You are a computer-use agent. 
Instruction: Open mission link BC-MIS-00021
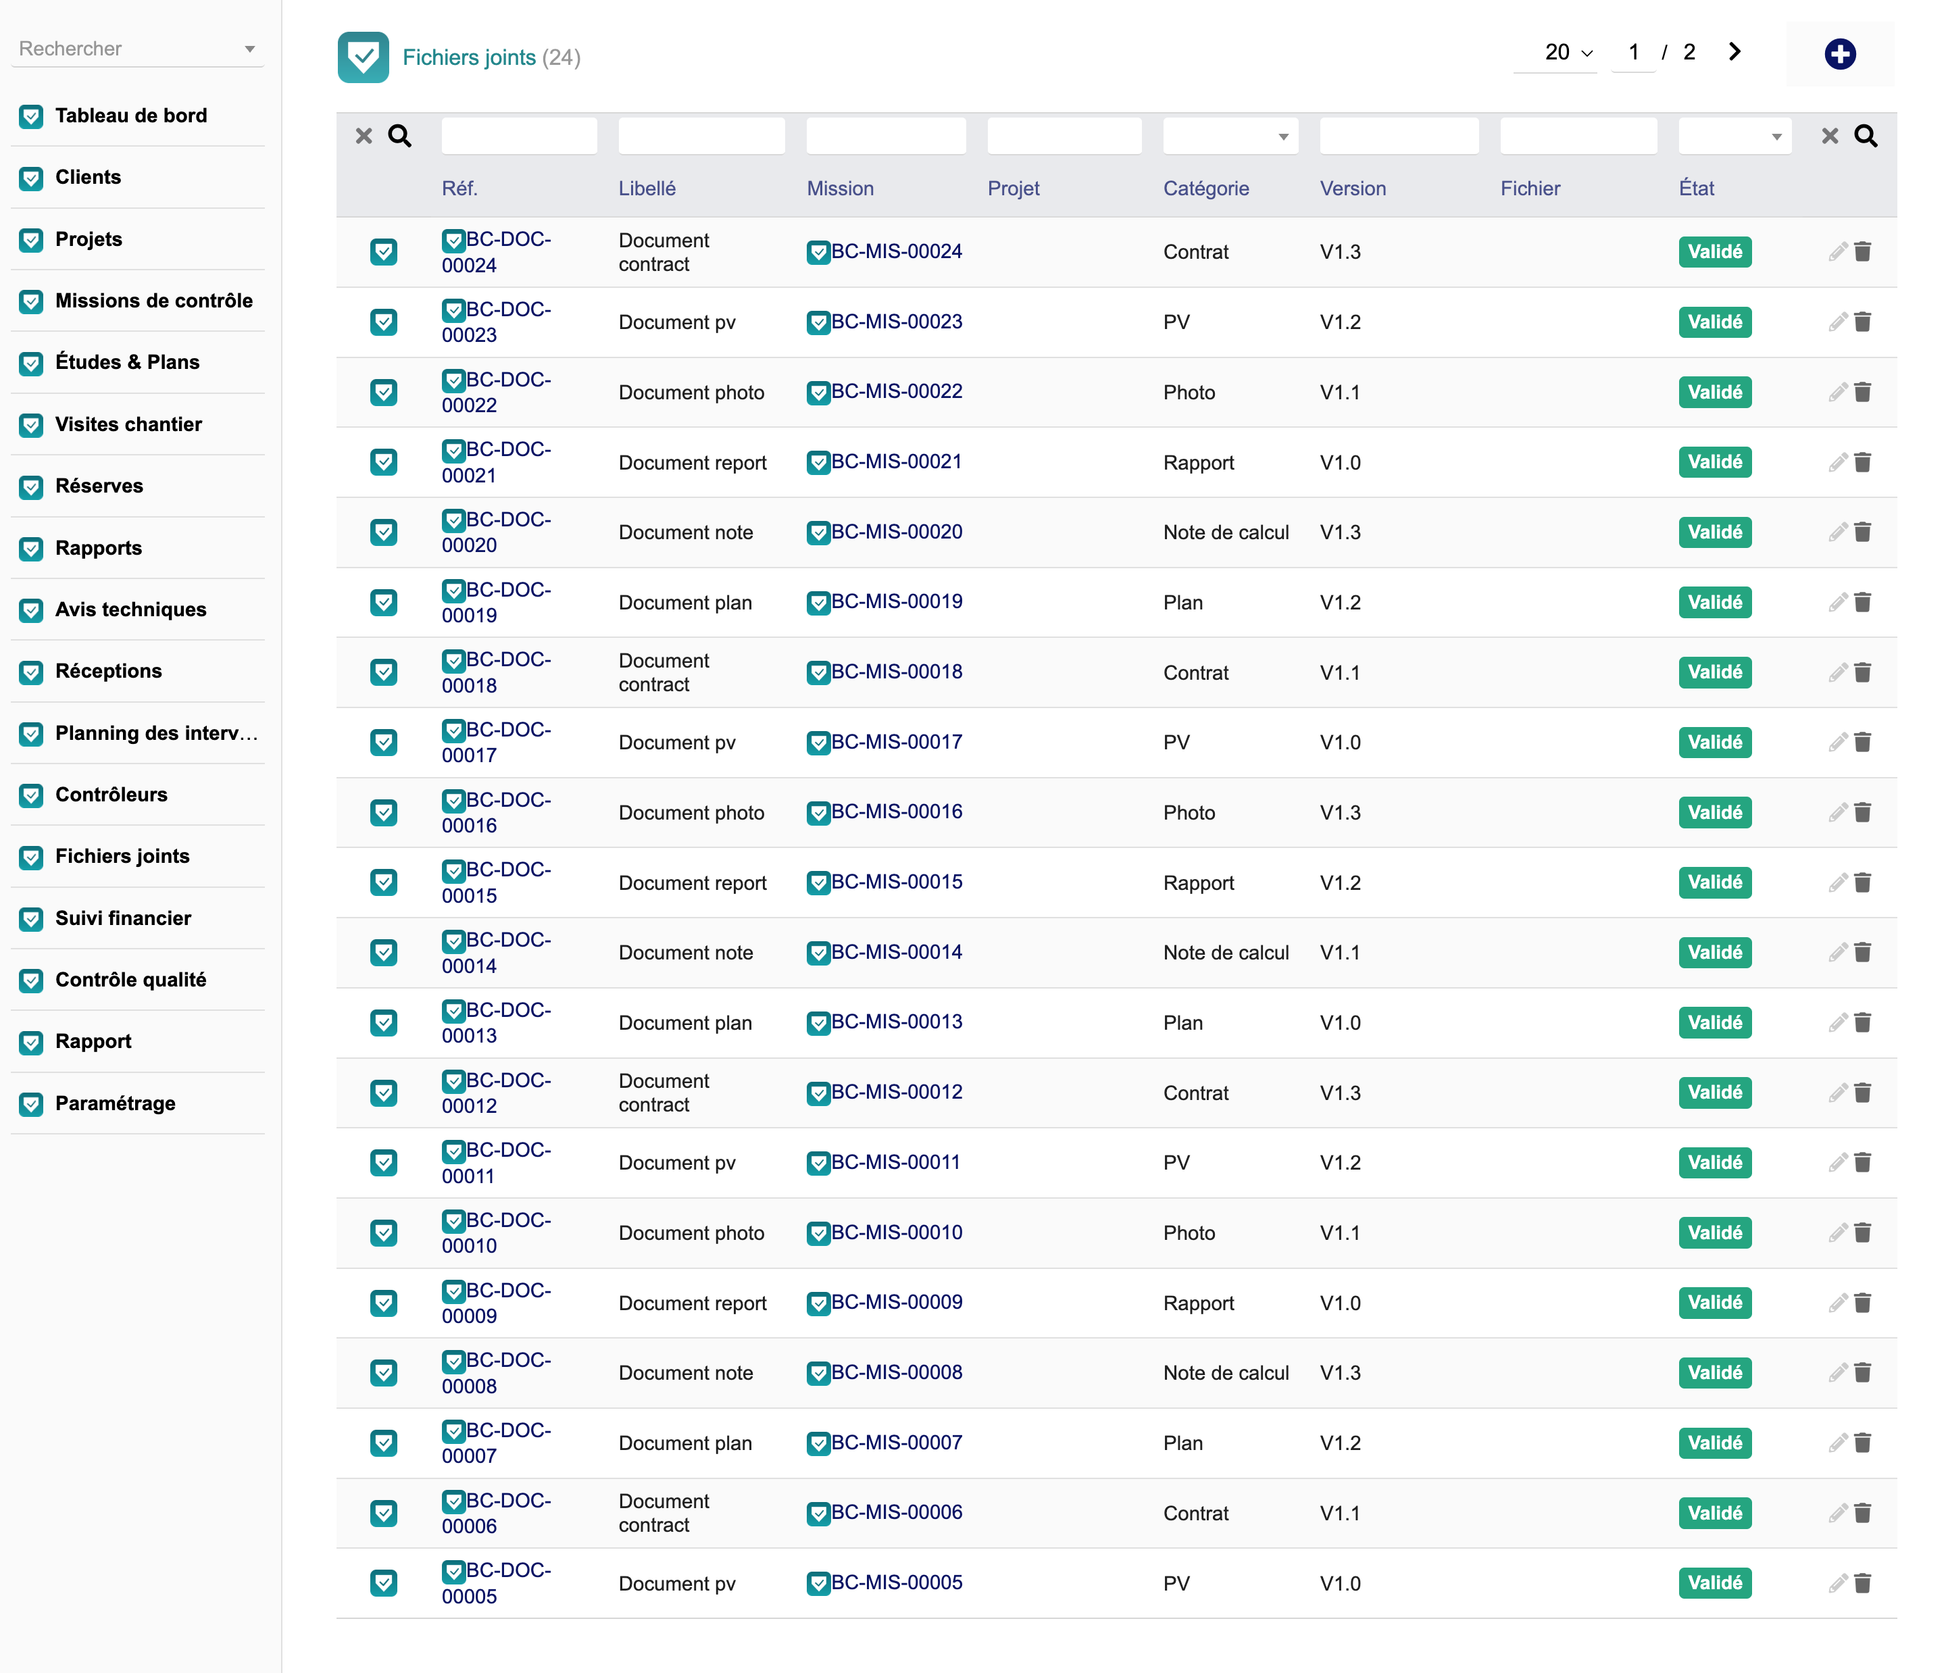coord(885,462)
